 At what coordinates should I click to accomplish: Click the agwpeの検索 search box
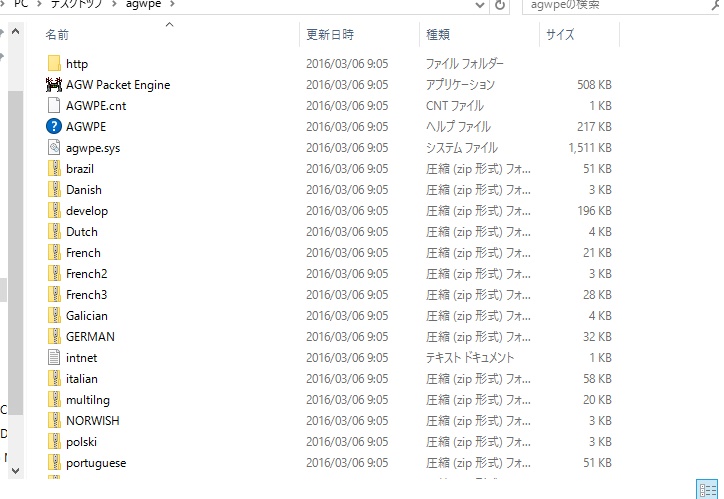(619, 5)
